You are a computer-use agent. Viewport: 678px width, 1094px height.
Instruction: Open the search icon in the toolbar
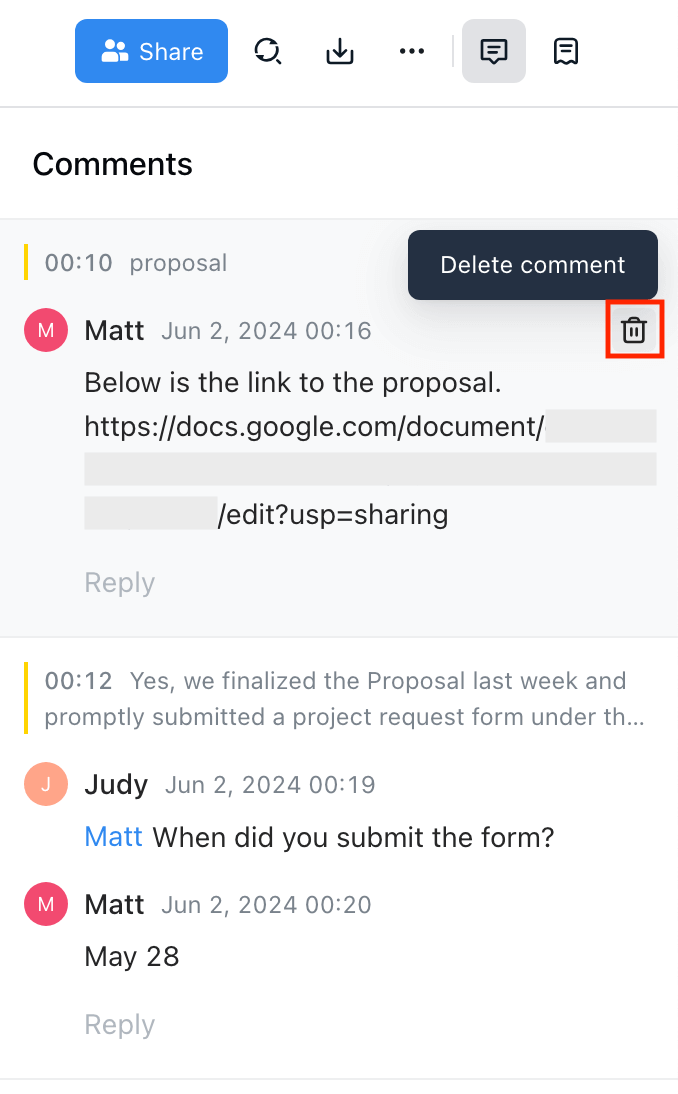(x=267, y=51)
